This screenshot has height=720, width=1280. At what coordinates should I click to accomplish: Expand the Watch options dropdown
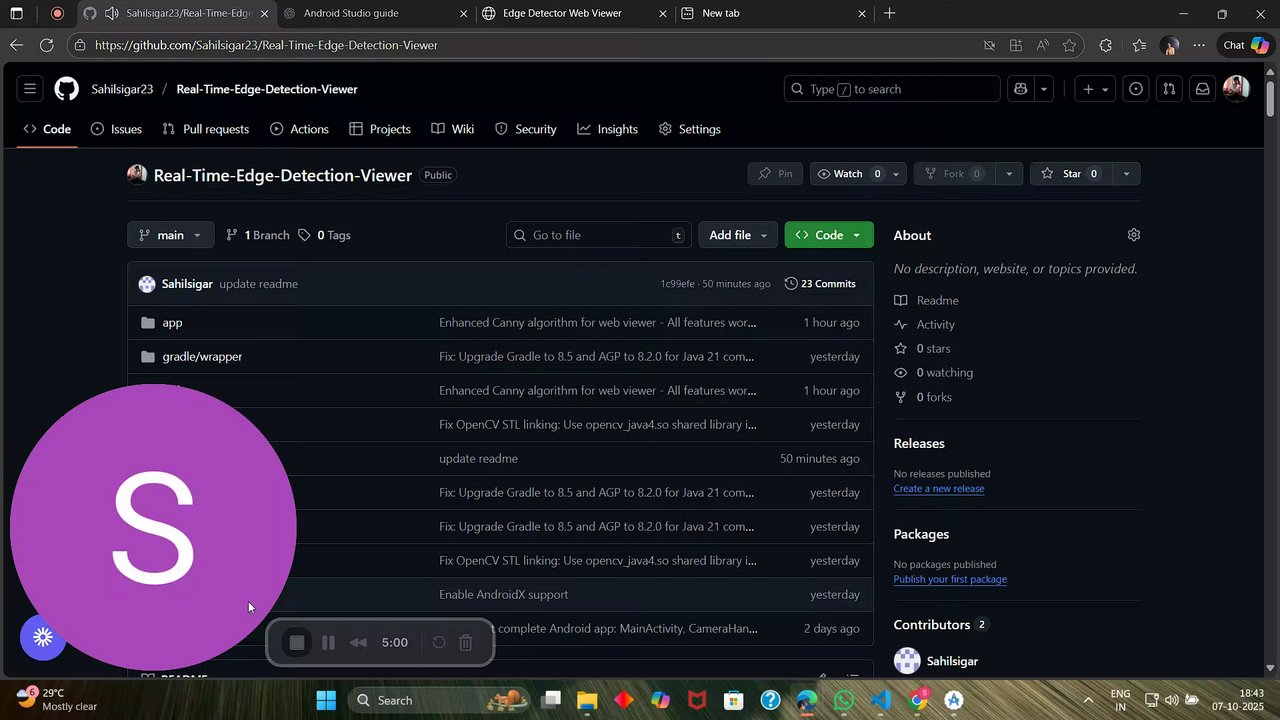pos(896,174)
